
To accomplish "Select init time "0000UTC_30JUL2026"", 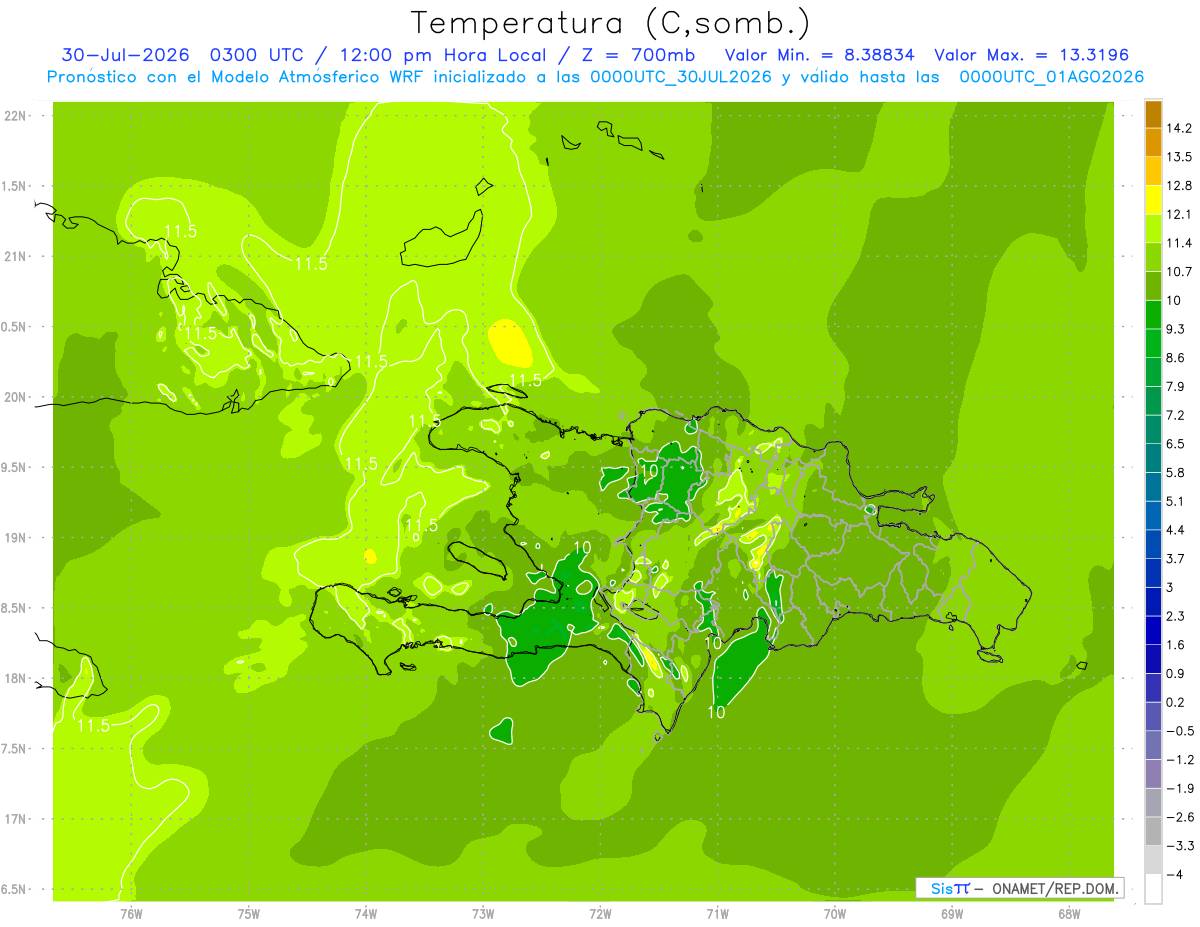I will click(x=681, y=77).
